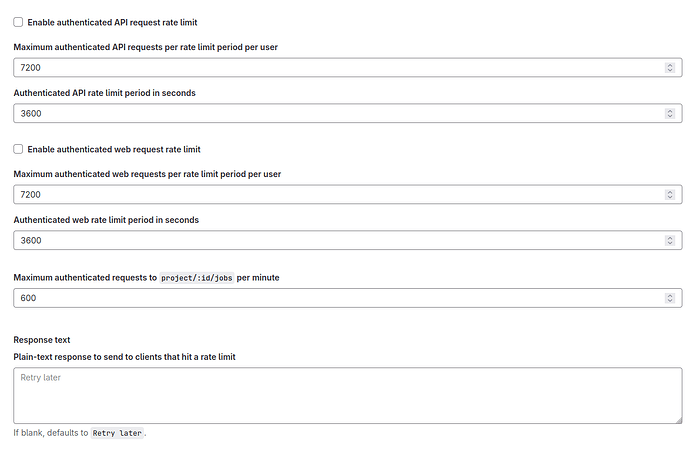
Task: Click 'Maximum authenticated API requests per rate limit period' label
Action: 145,47
